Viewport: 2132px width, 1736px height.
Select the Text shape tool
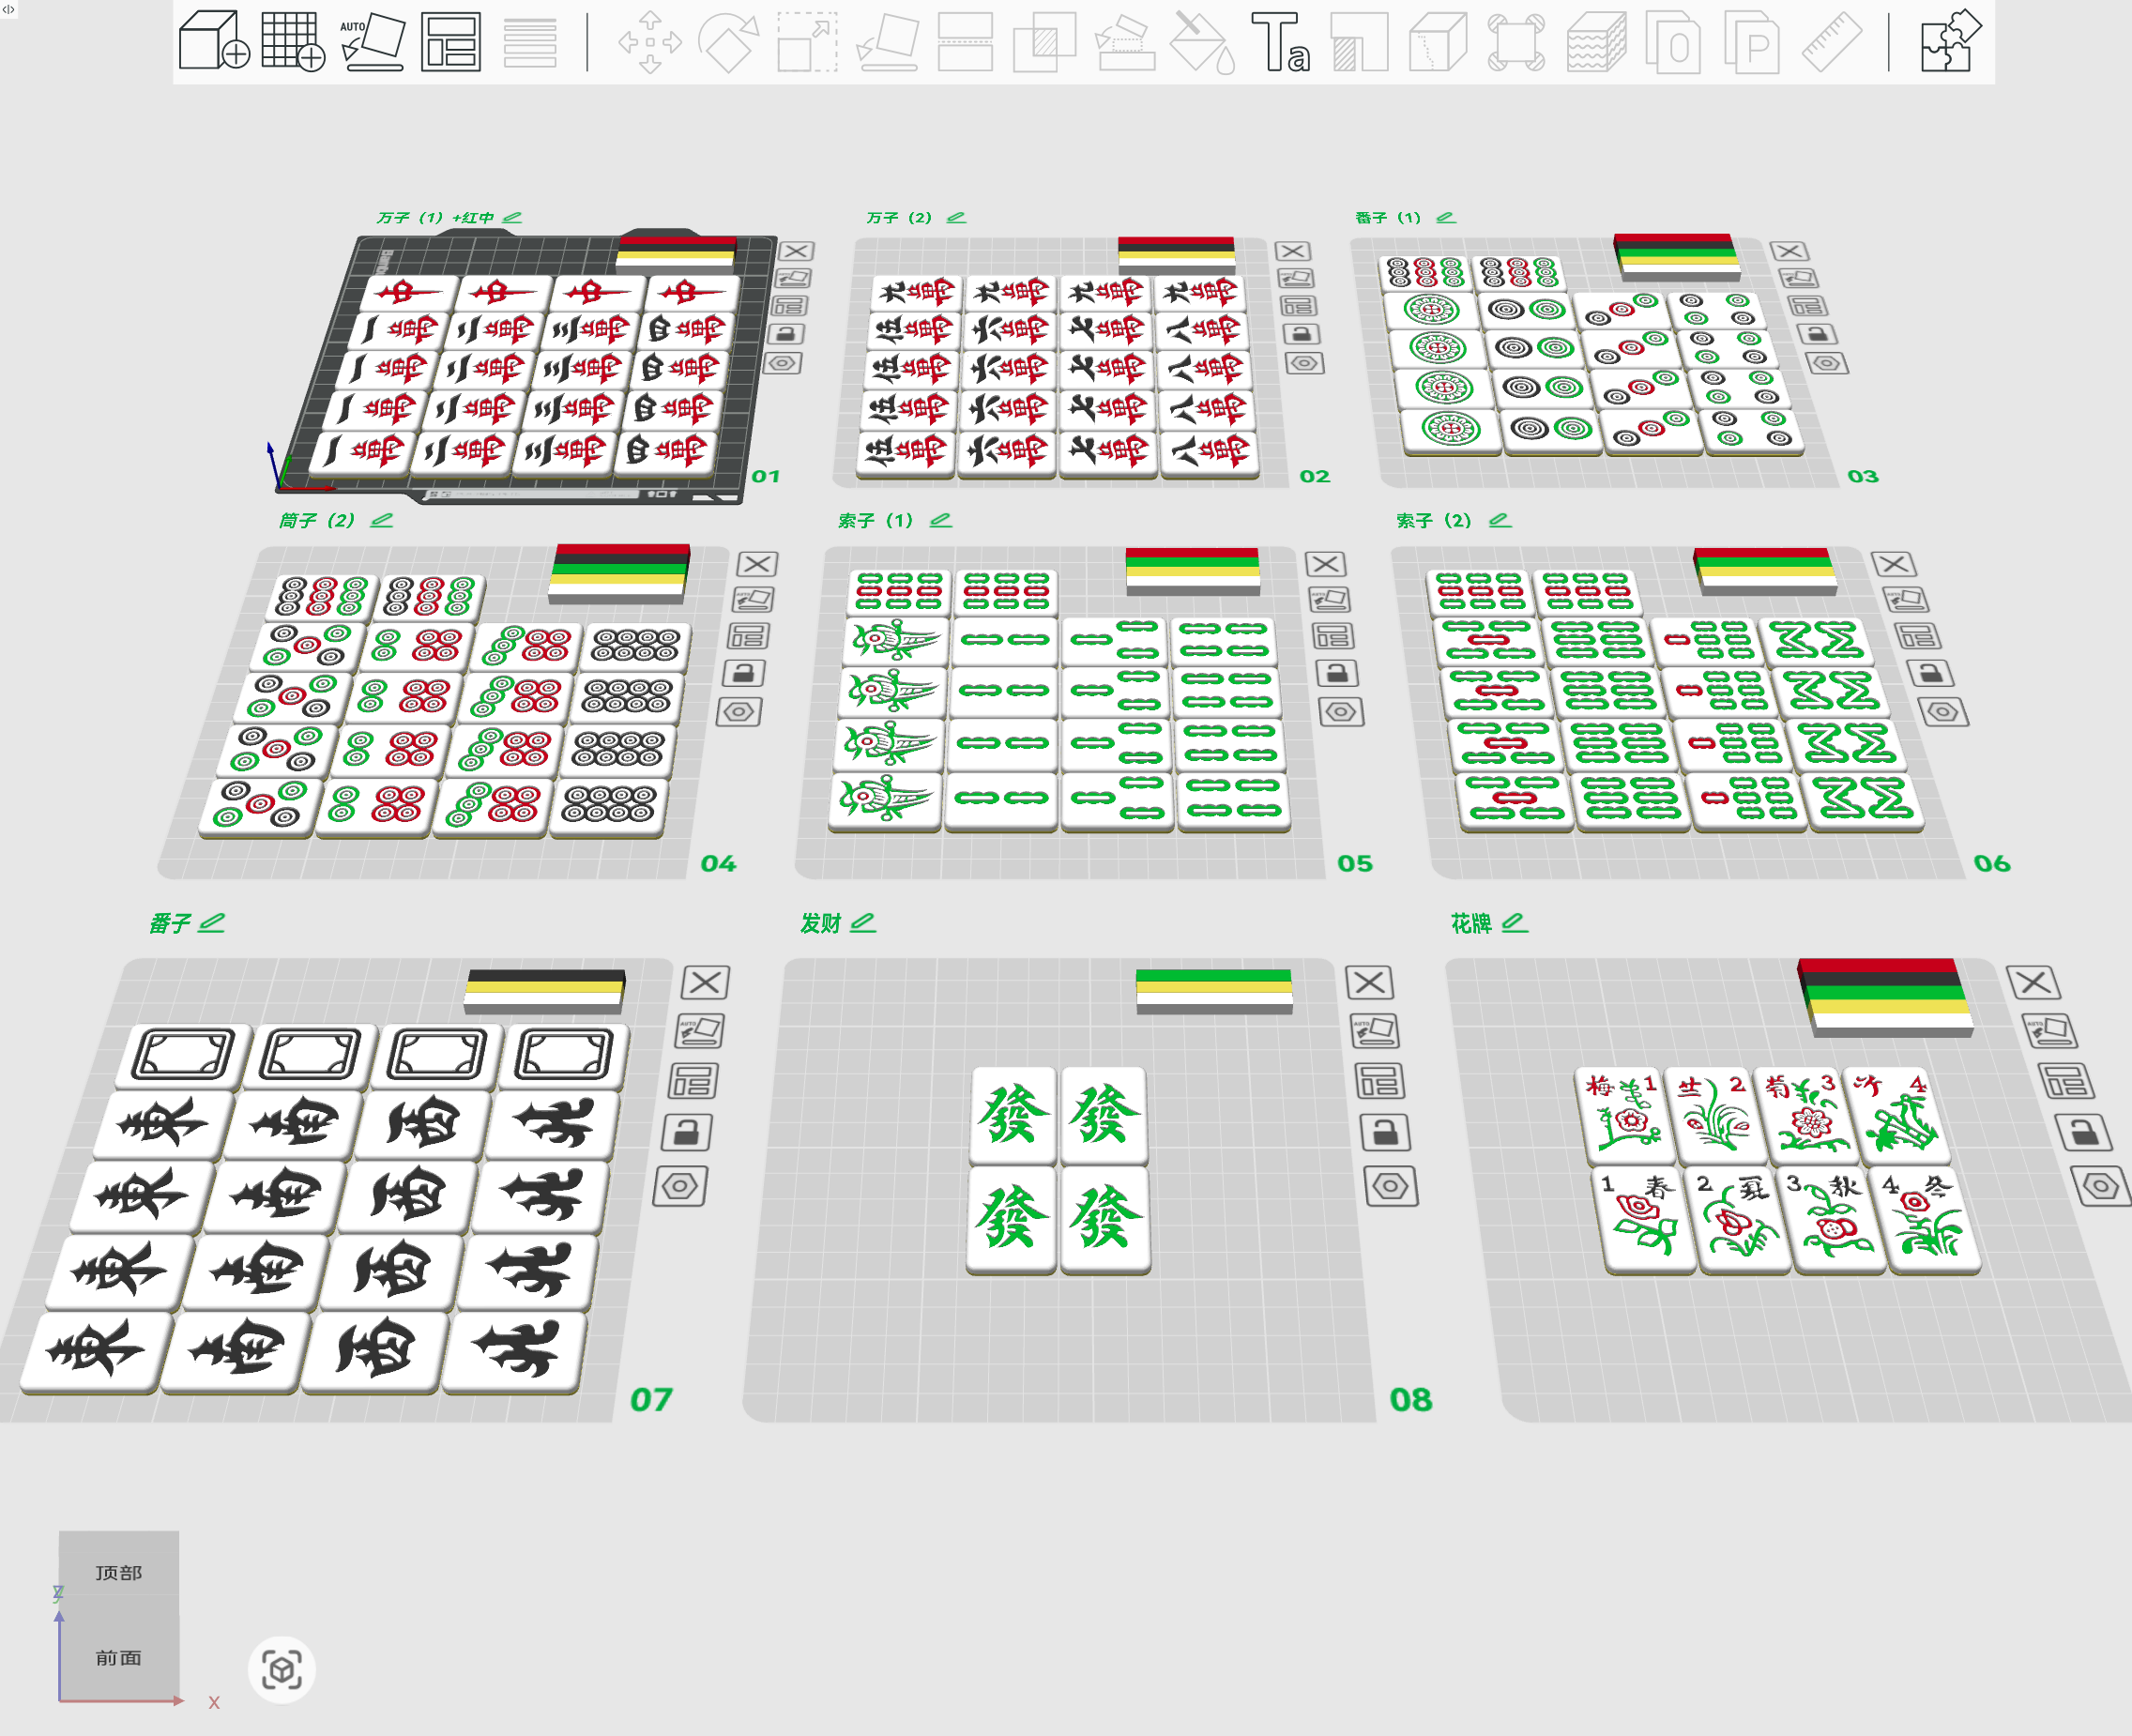click(1281, 42)
